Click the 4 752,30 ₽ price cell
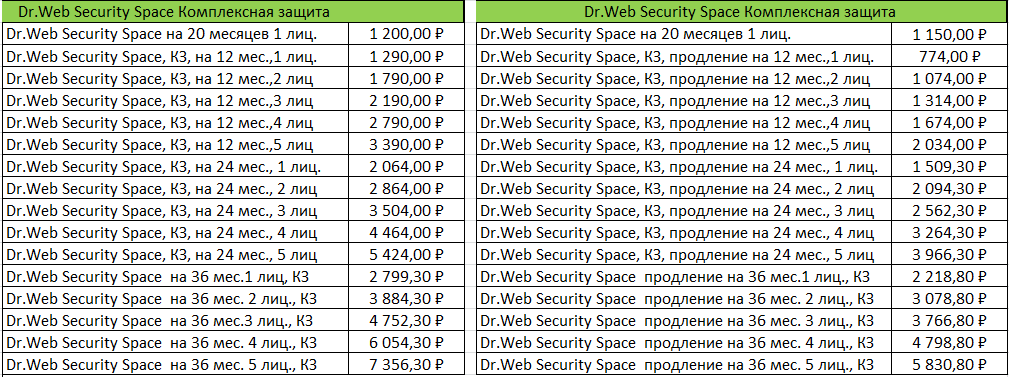Image resolution: width=1009 pixels, height=377 pixels. click(407, 322)
